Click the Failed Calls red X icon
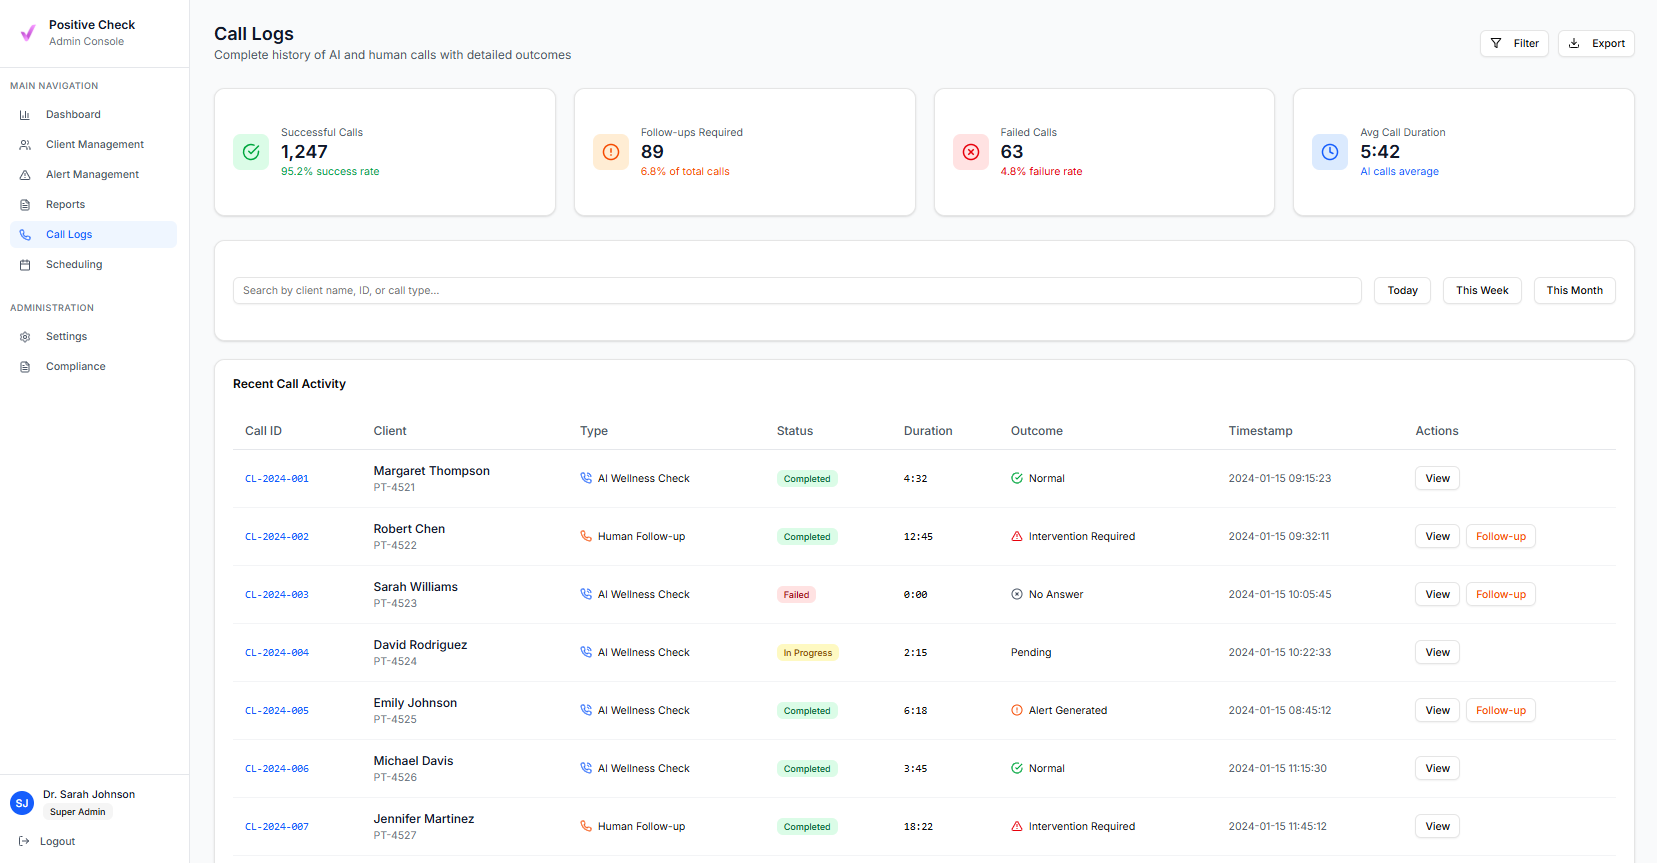The height and width of the screenshot is (863, 1657). pyautogui.click(x=970, y=152)
